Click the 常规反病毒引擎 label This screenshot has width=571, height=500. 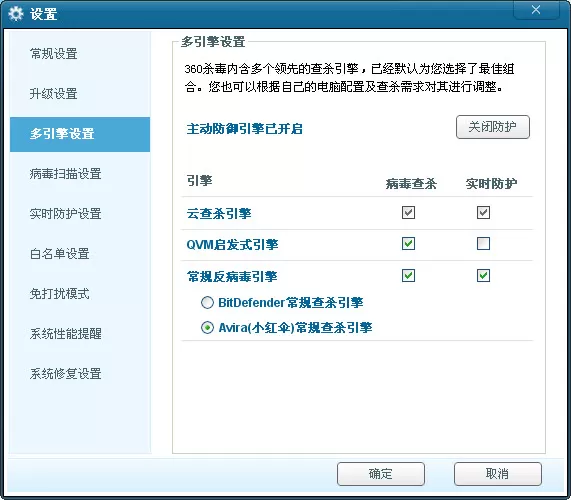click(232, 276)
